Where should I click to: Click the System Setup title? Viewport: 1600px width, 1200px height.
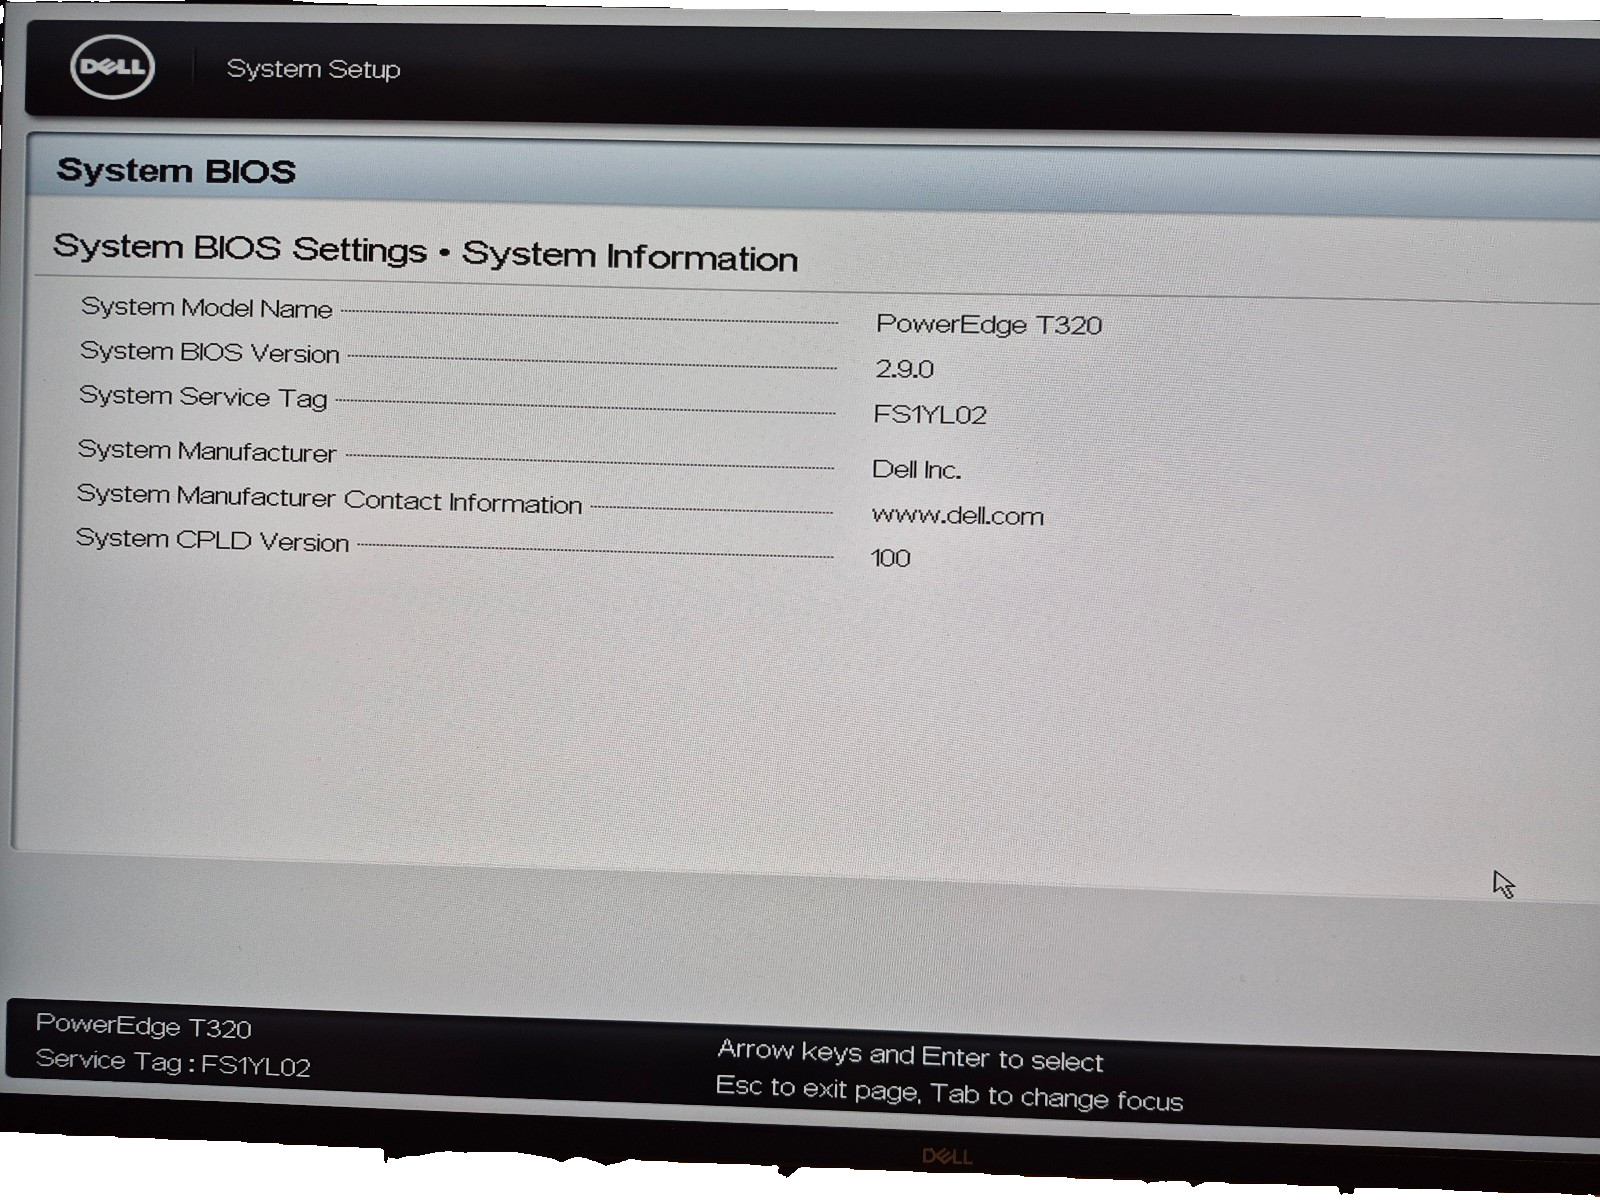coord(313,69)
